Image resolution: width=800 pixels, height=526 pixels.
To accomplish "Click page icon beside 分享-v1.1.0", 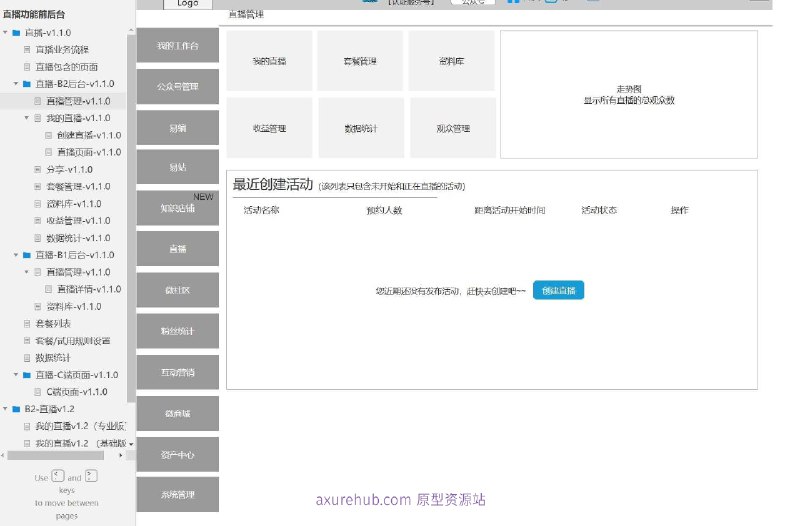I will pos(38,169).
